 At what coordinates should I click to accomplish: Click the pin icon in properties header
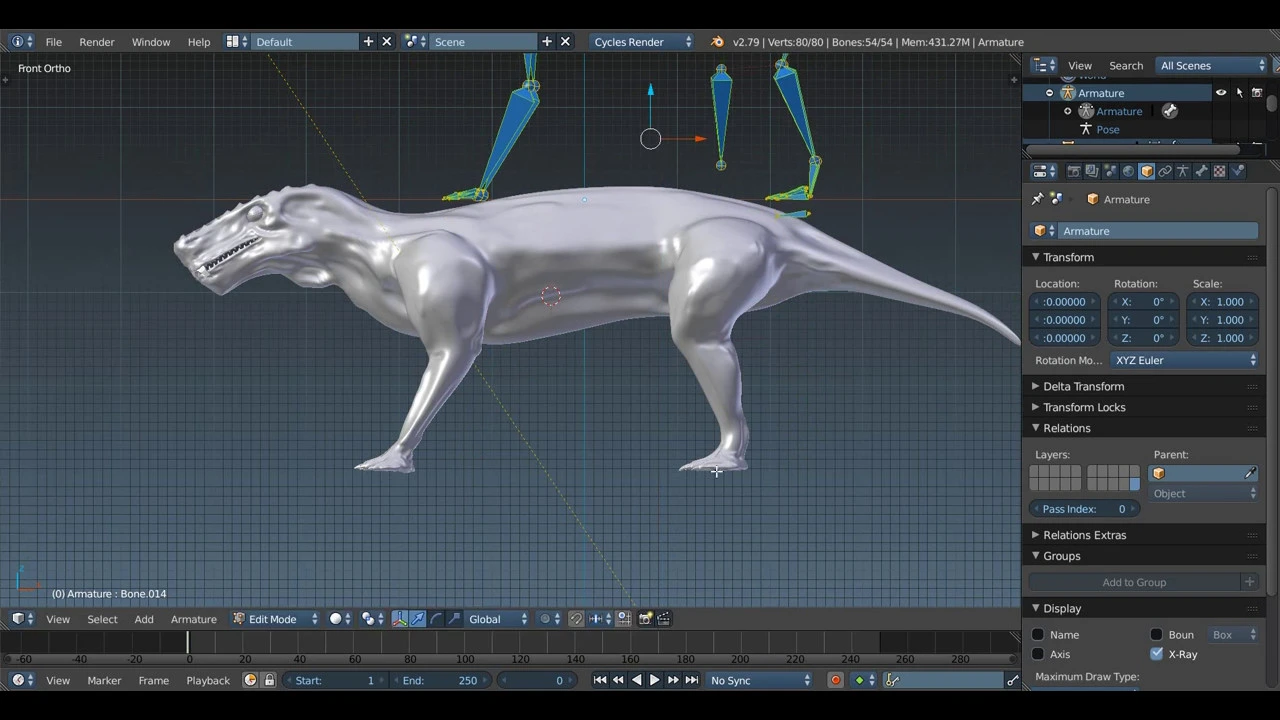1037,199
